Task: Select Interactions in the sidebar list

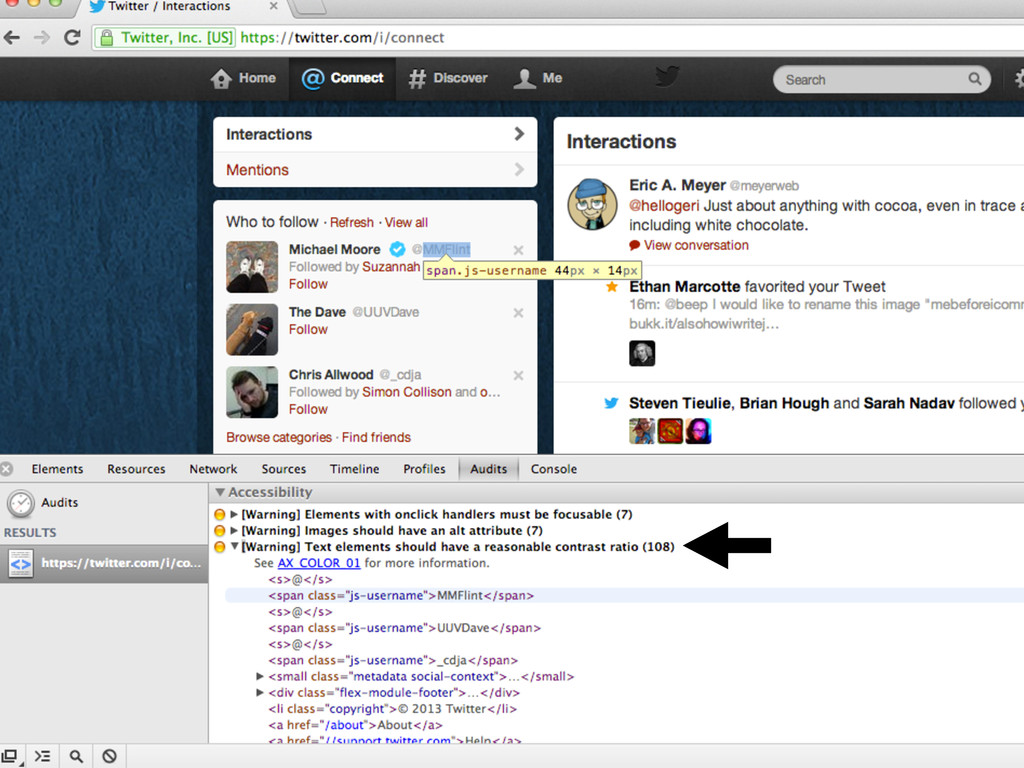Action: click(375, 135)
